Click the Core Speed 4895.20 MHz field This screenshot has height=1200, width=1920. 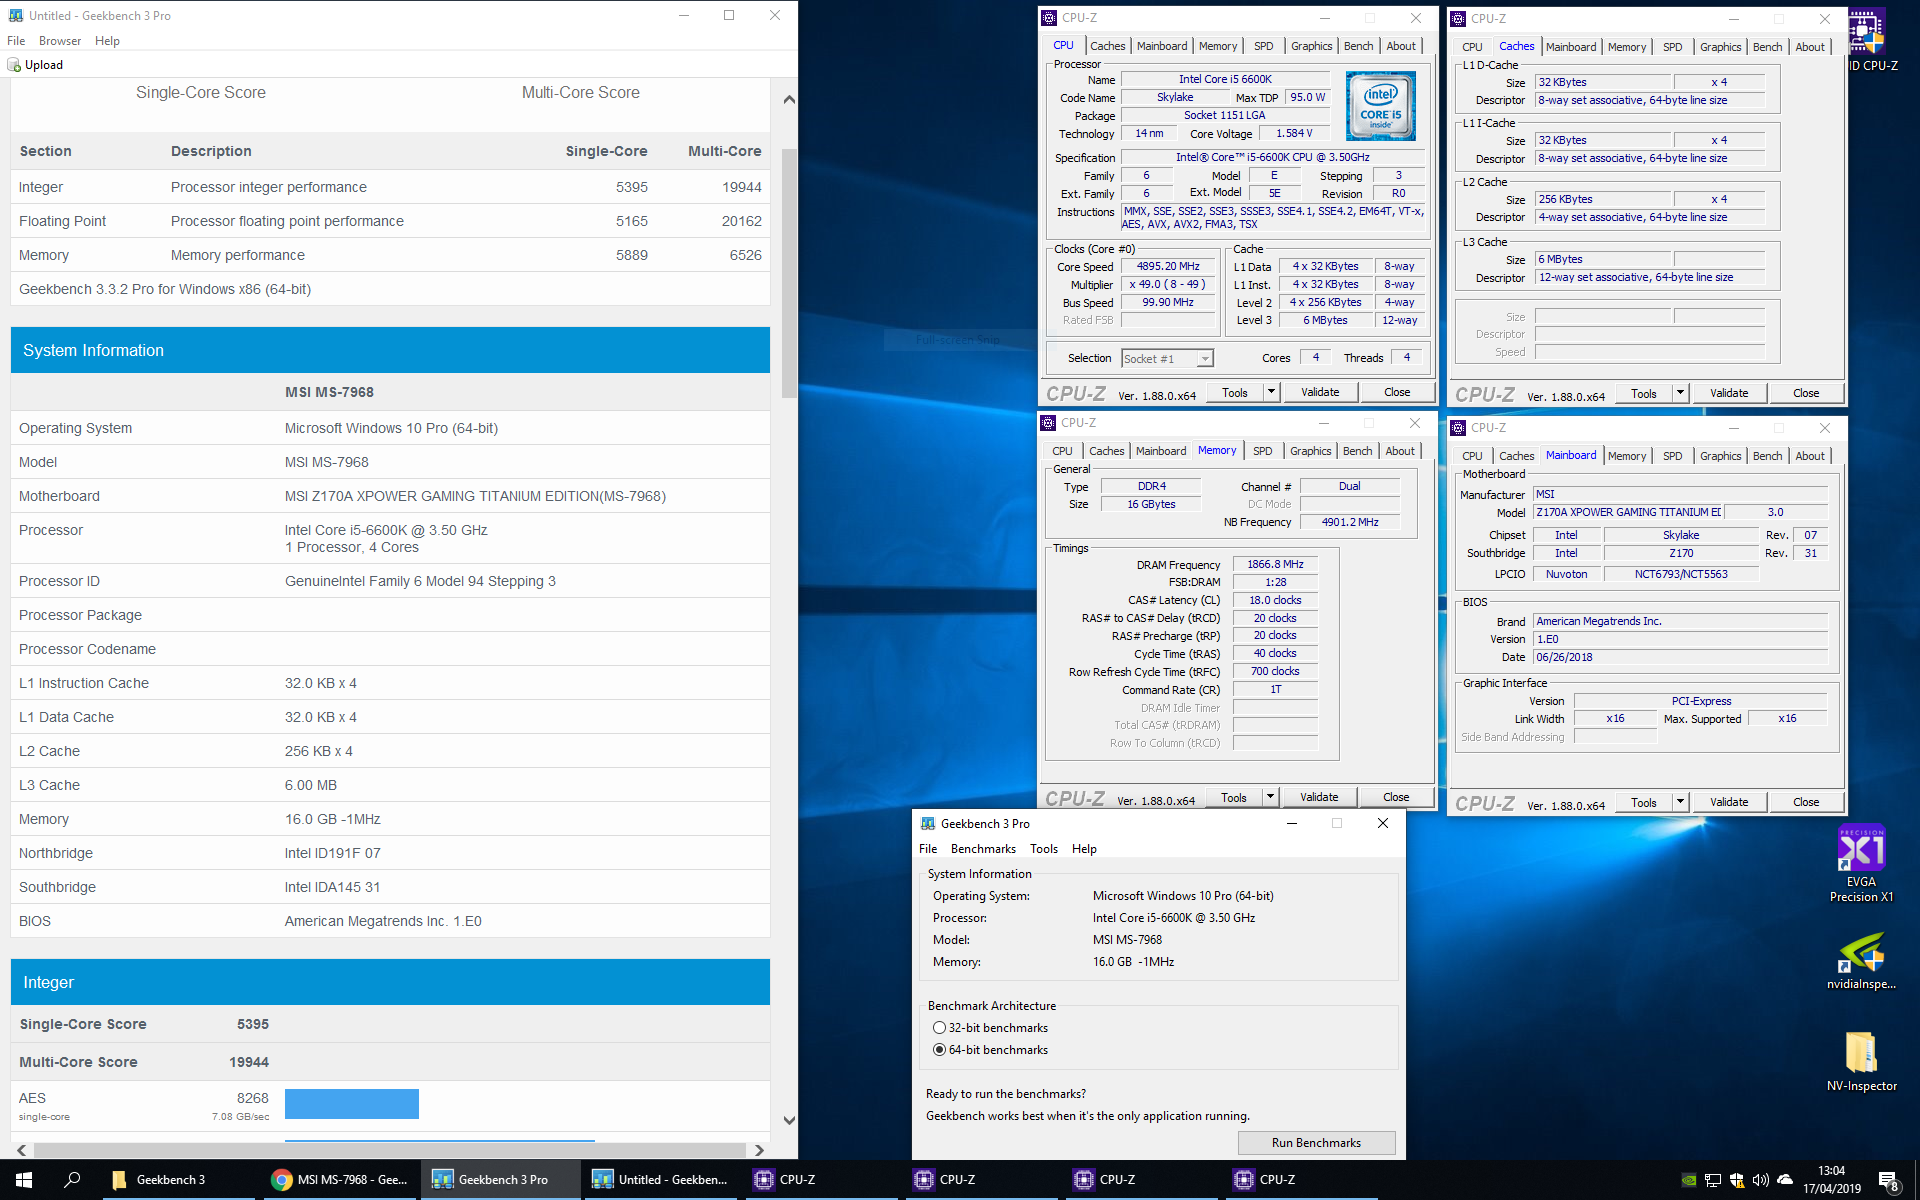[1168, 266]
